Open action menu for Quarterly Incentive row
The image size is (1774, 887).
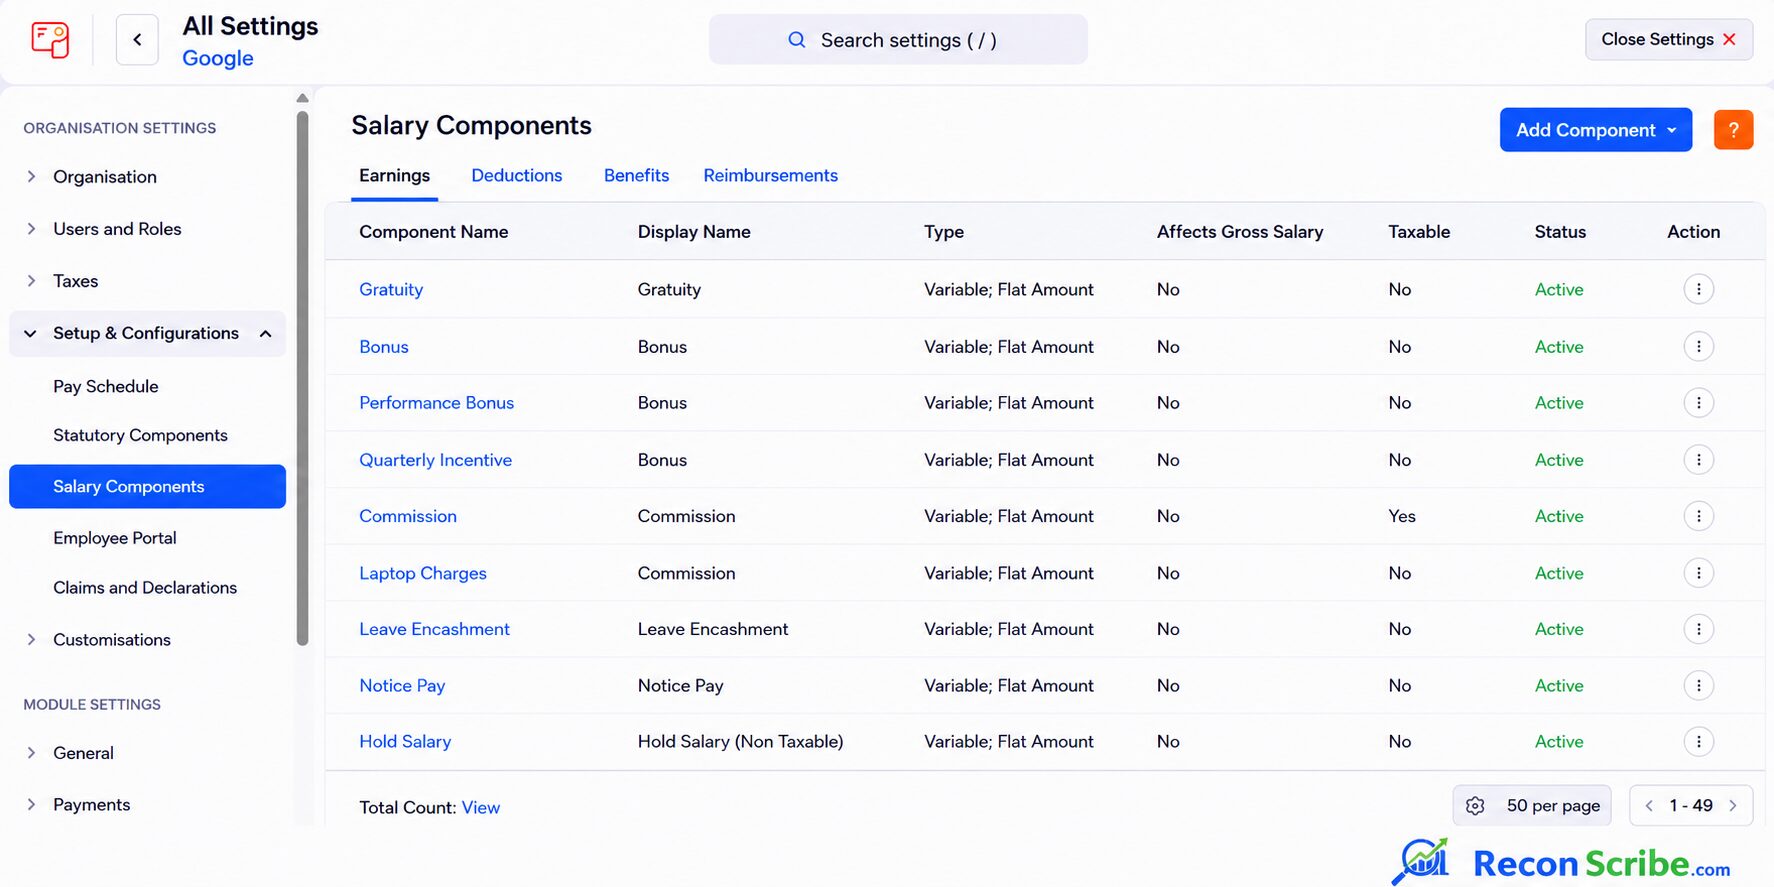click(x=1698, y=460)
